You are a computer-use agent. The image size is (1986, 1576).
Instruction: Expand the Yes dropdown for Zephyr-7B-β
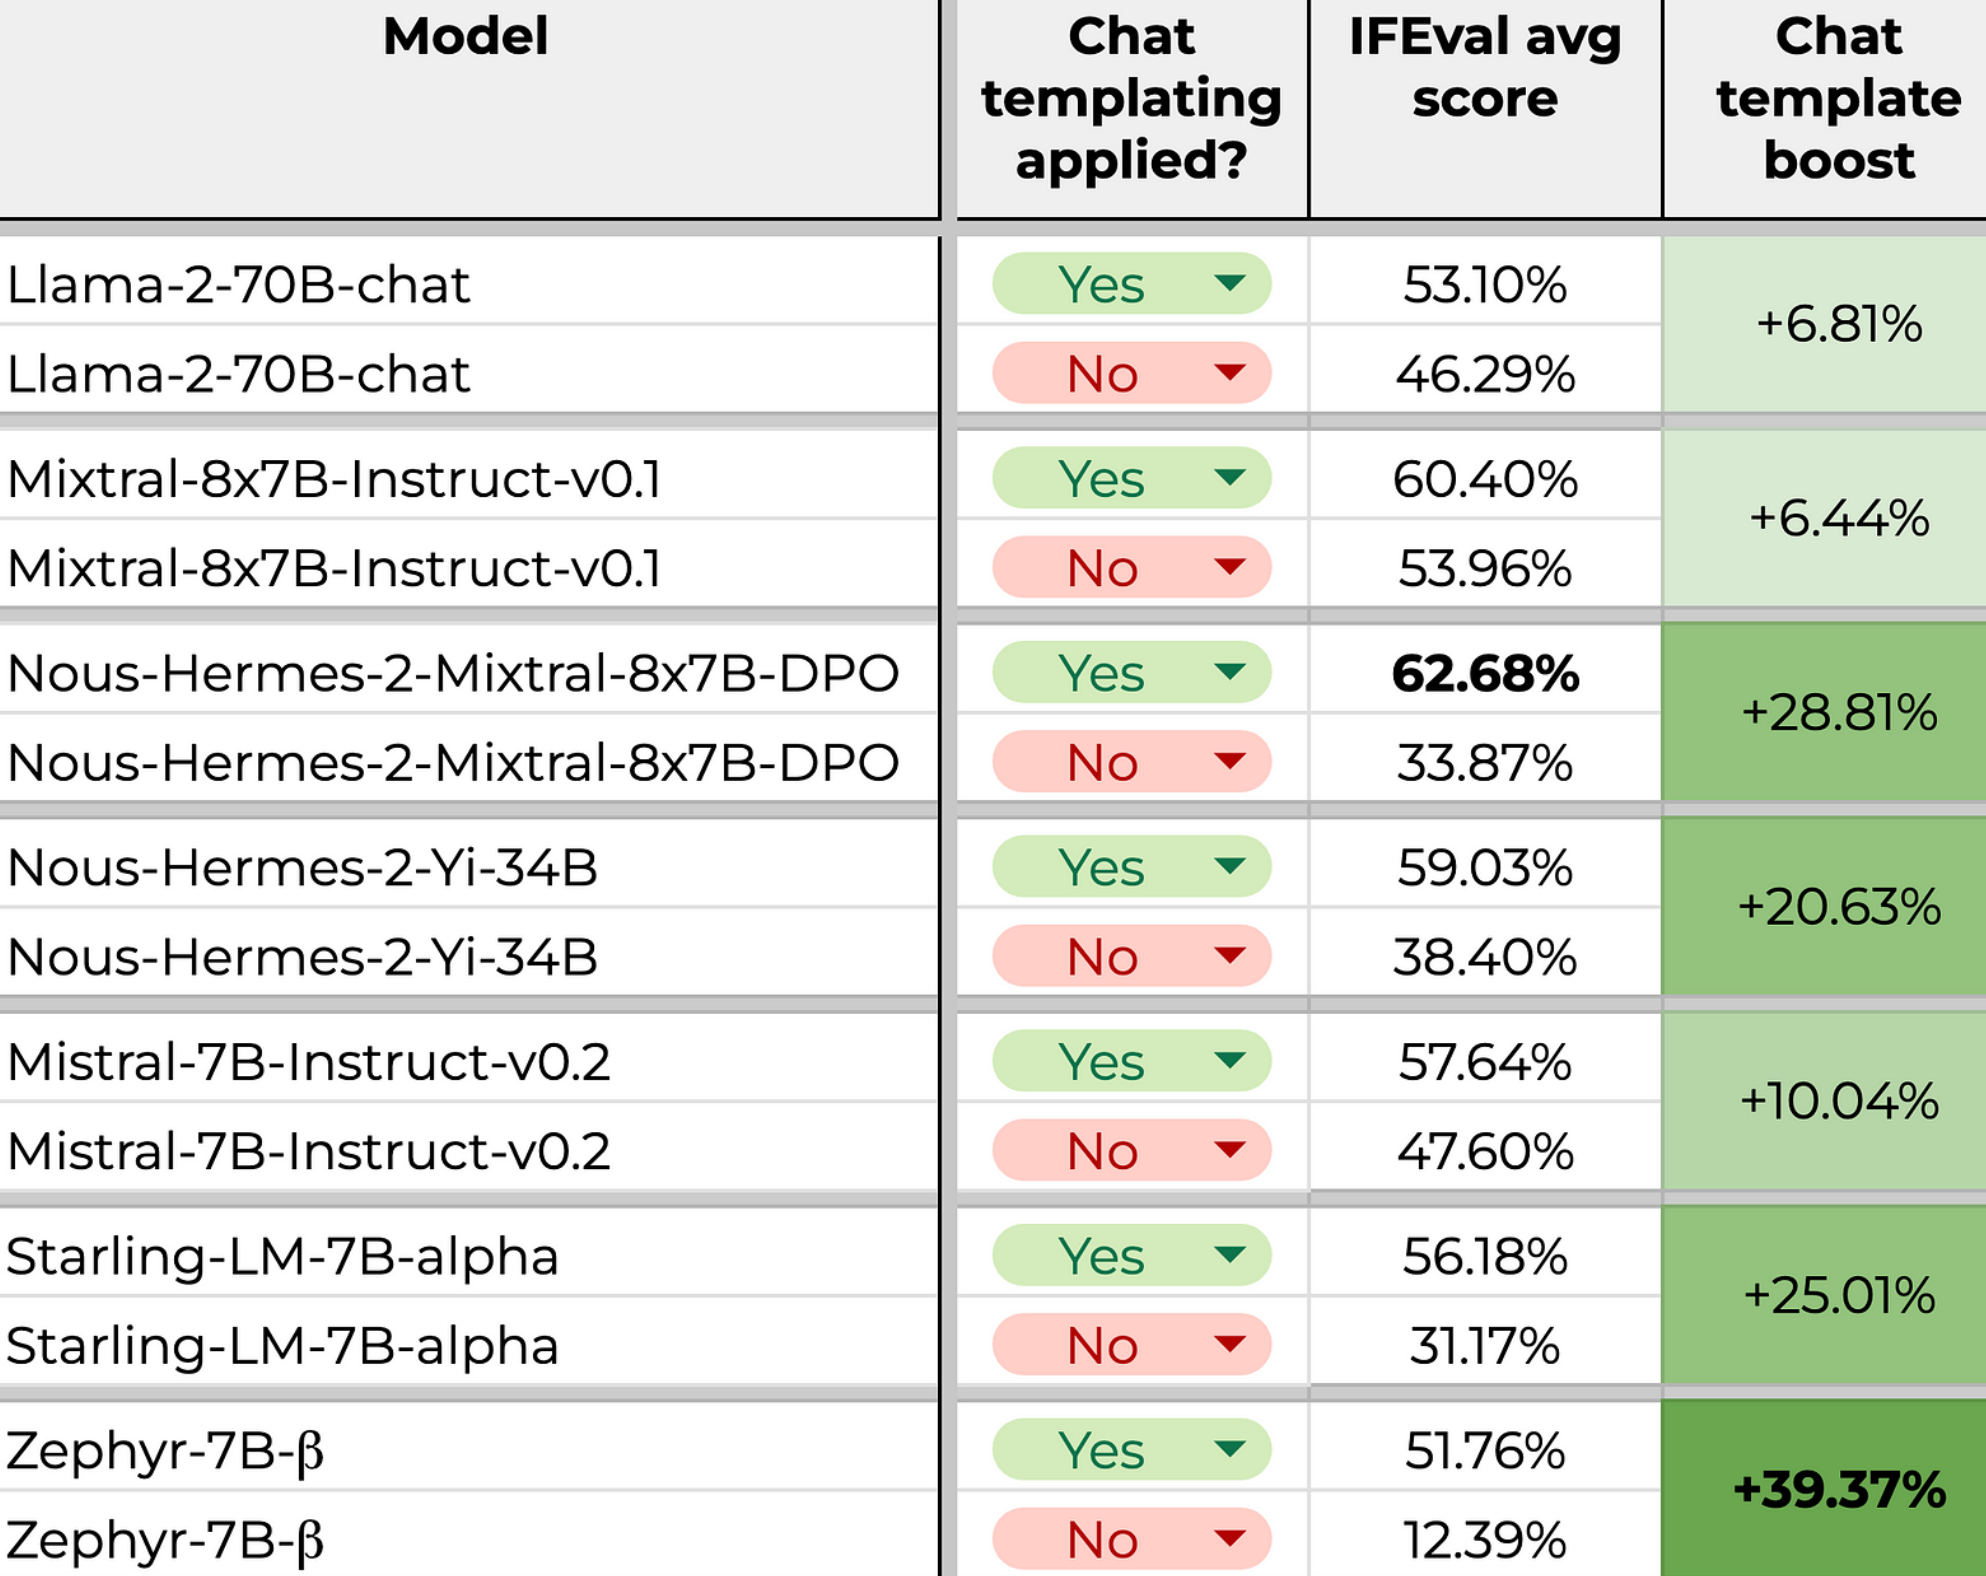click(x=1229, y=1449)
